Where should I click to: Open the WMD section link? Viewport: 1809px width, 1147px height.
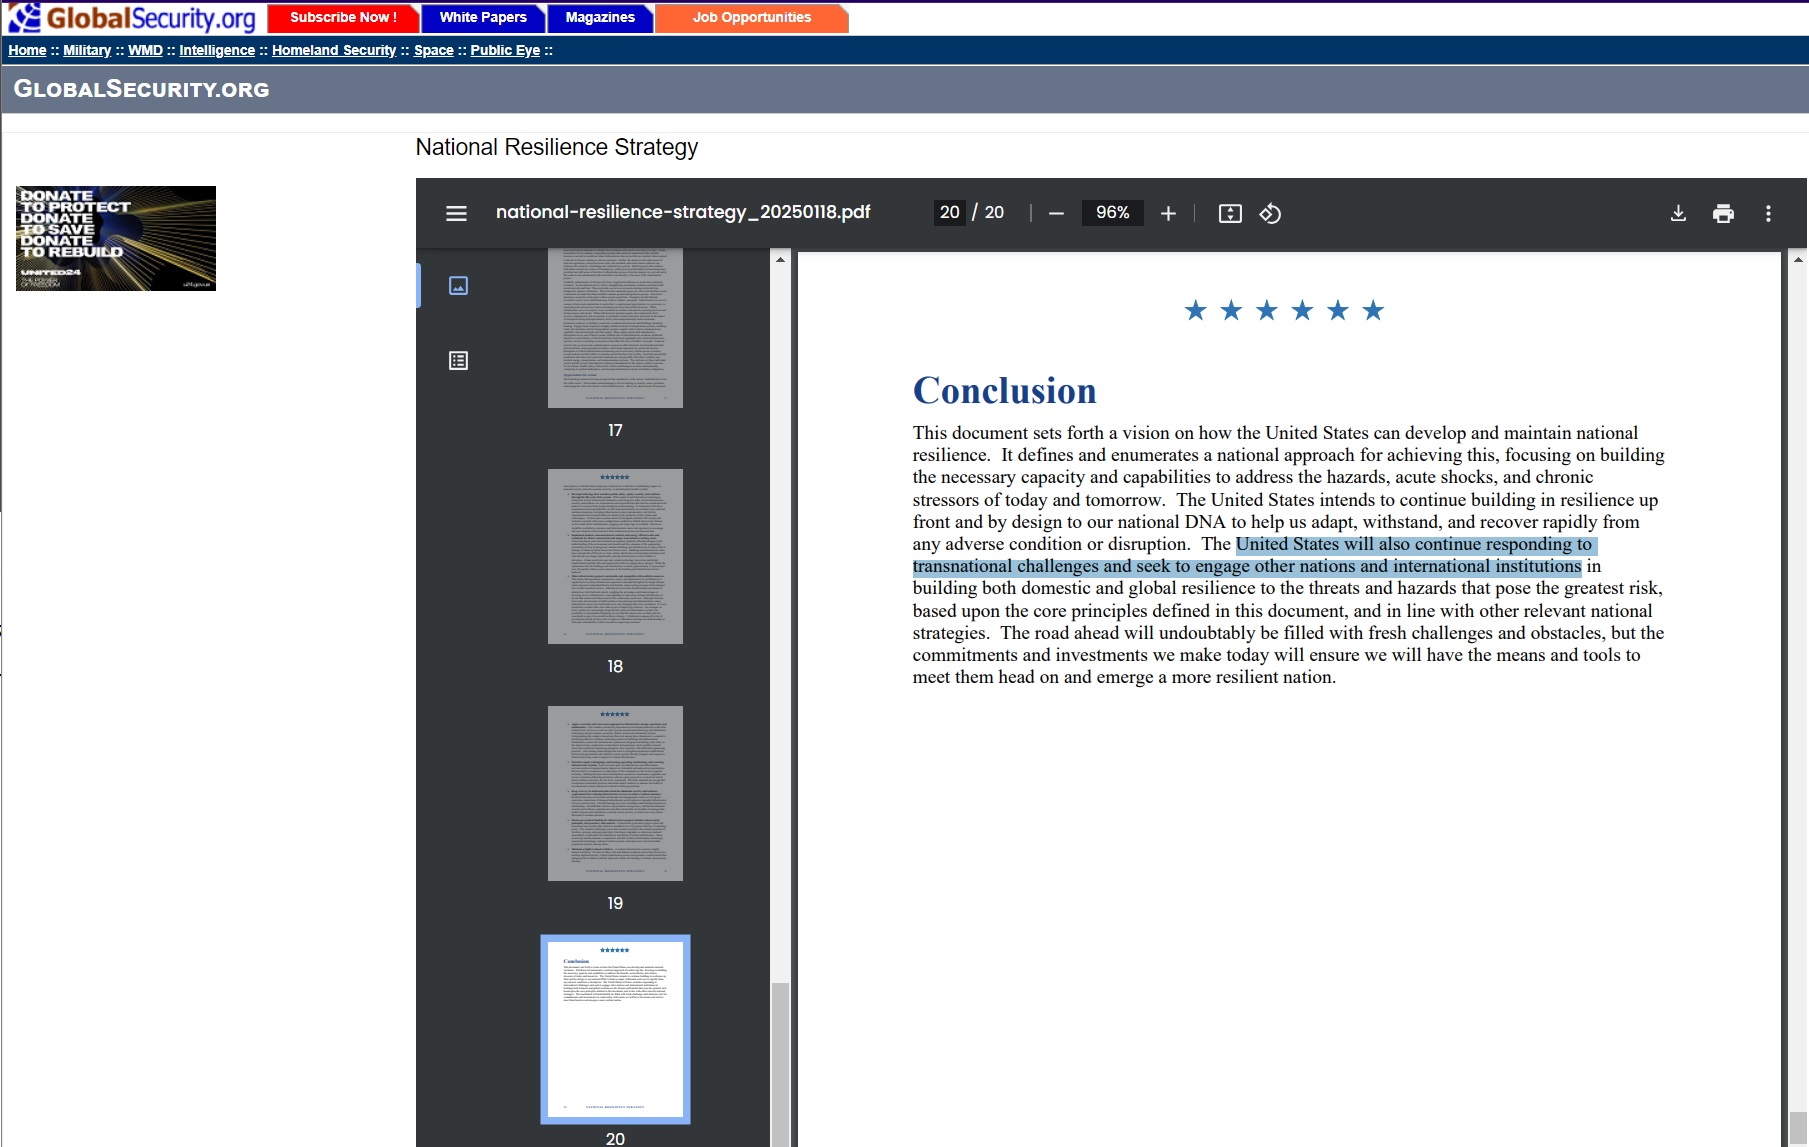pyautogui.click(x=145, y=50)
